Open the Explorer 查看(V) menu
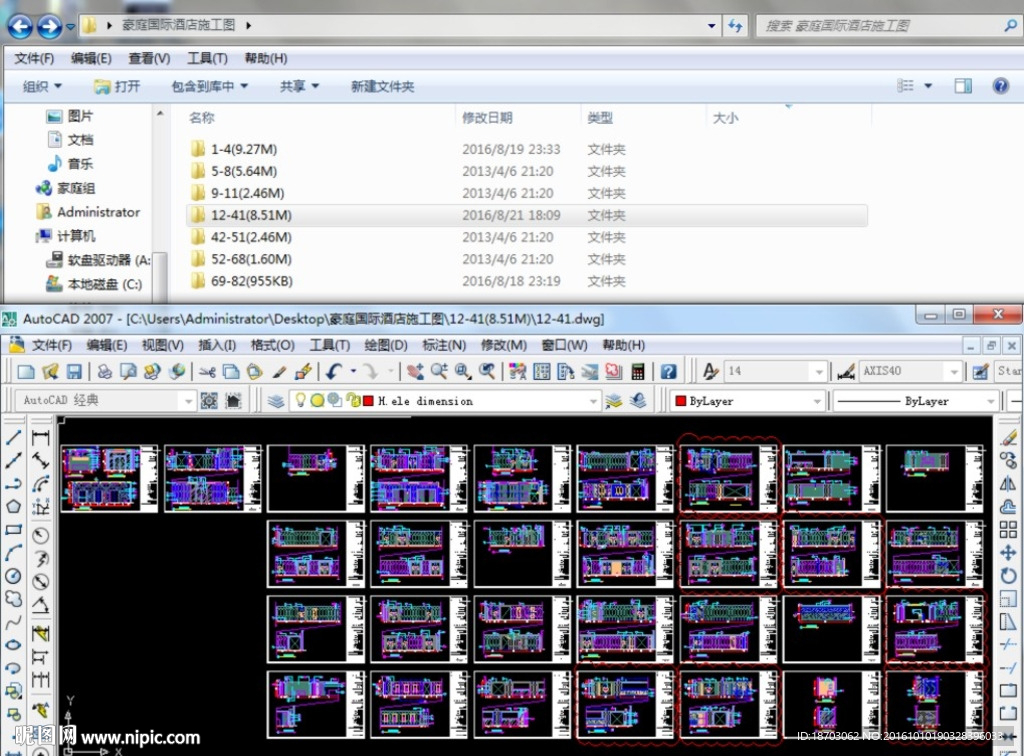The height and width of the screenshot is (756, 1024). [149, 59]
